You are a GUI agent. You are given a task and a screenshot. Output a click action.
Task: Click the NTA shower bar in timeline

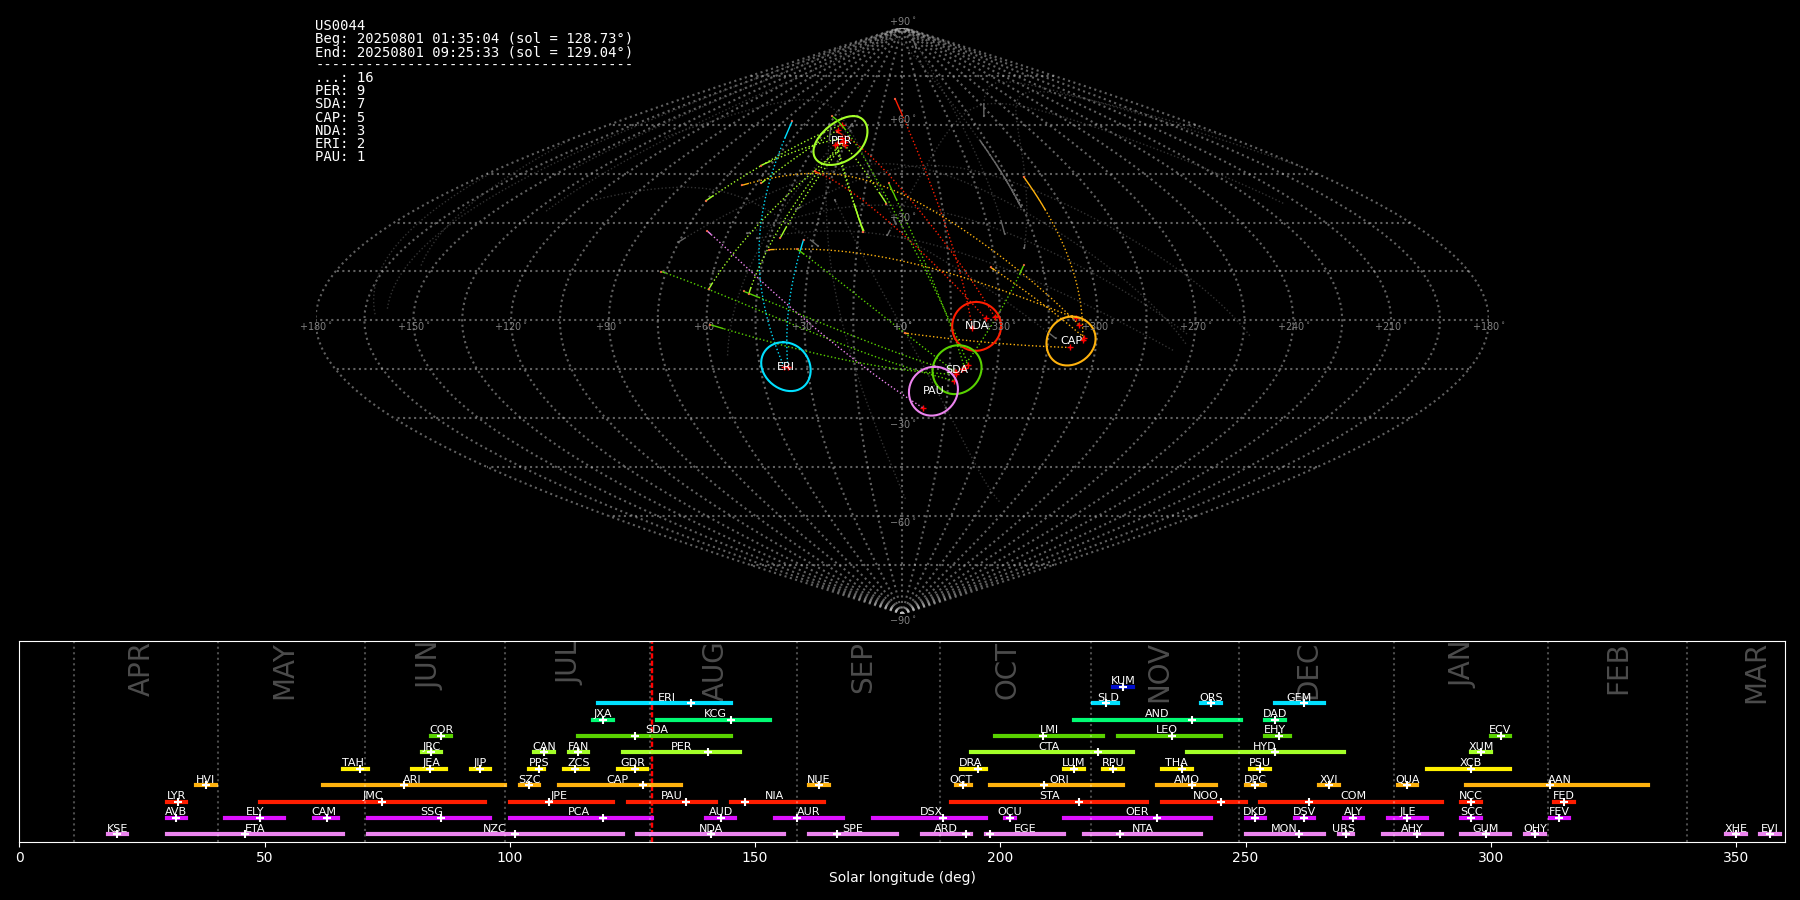[1142, 834]
